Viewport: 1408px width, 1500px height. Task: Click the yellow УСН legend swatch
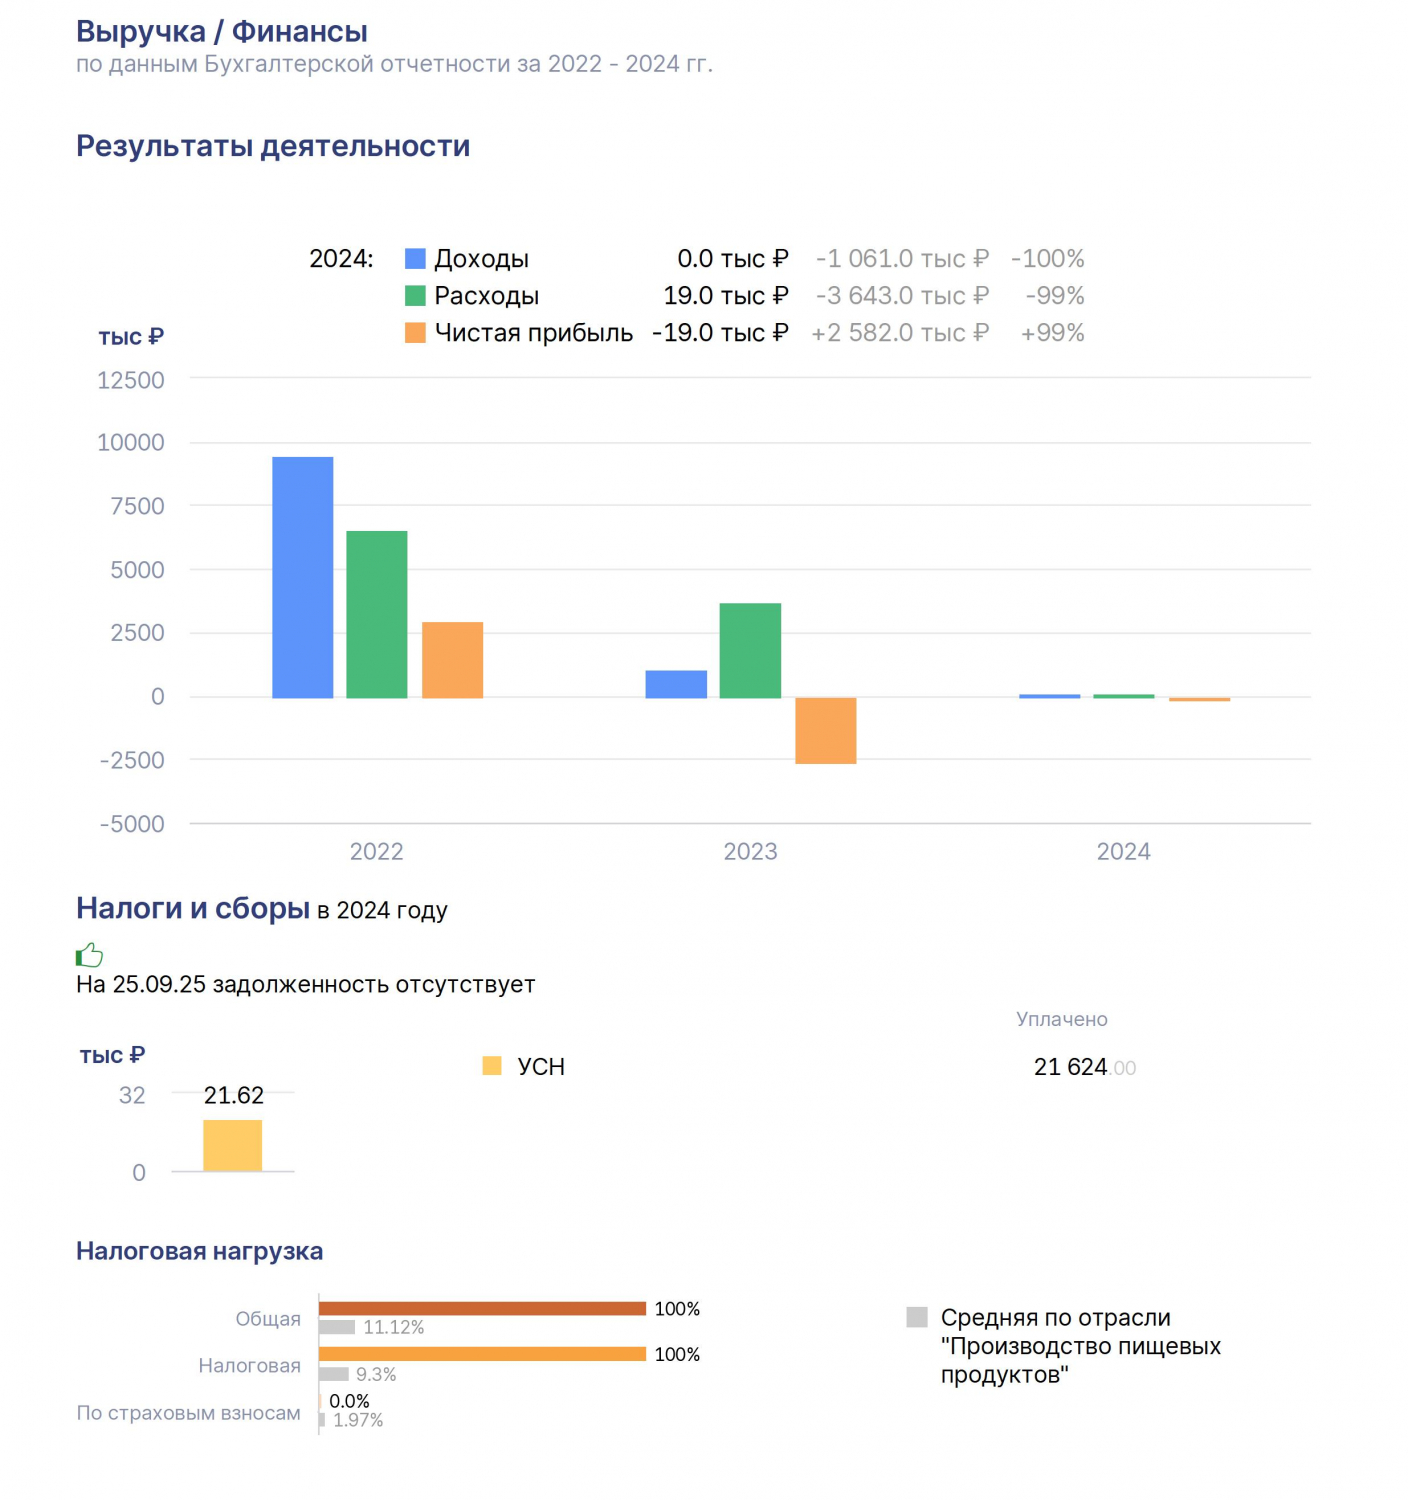[x=492, y=1066]
